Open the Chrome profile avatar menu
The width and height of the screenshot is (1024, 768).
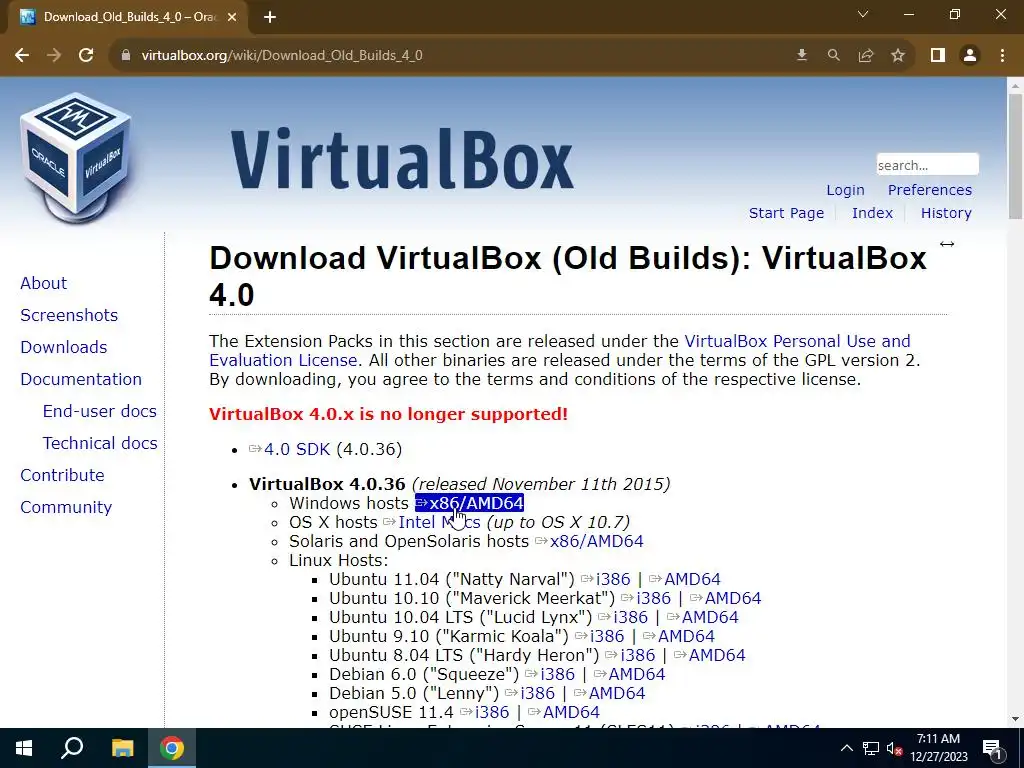970,56
